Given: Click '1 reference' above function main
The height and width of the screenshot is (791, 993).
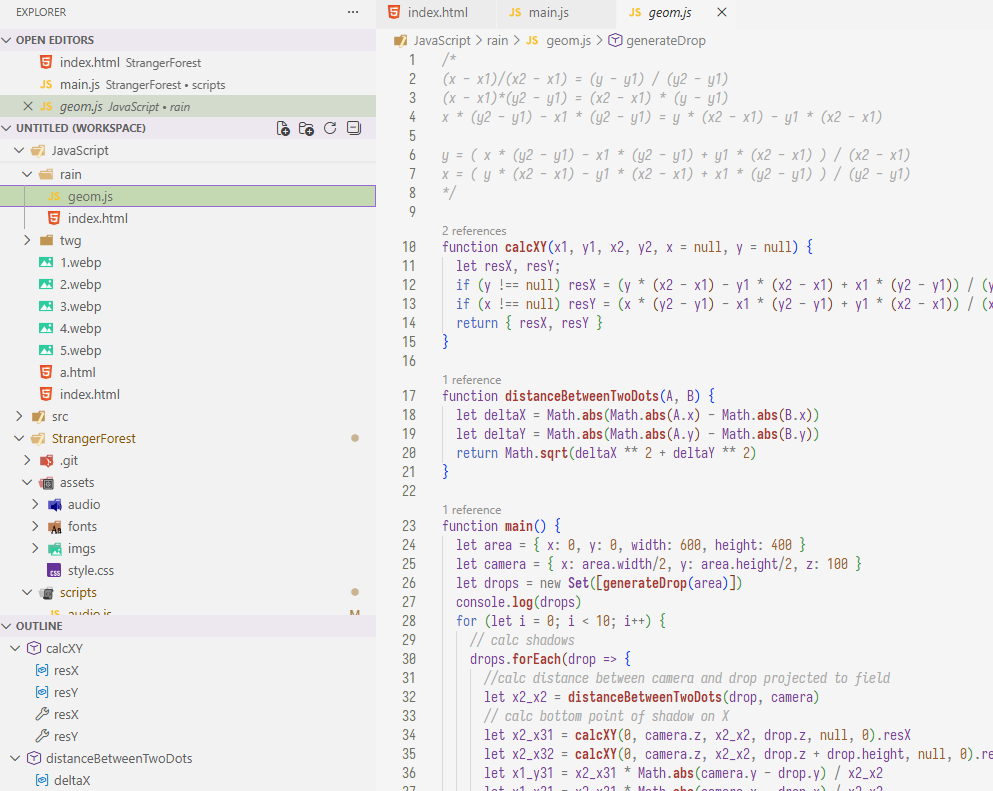Looking at the screenshot, I should (472, 510).
